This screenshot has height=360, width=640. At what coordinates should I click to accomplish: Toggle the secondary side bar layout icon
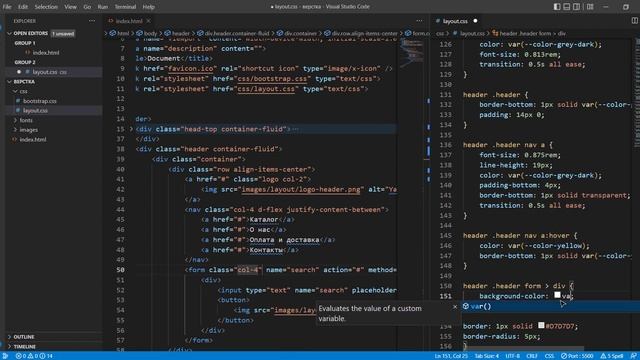coord(576,7)
